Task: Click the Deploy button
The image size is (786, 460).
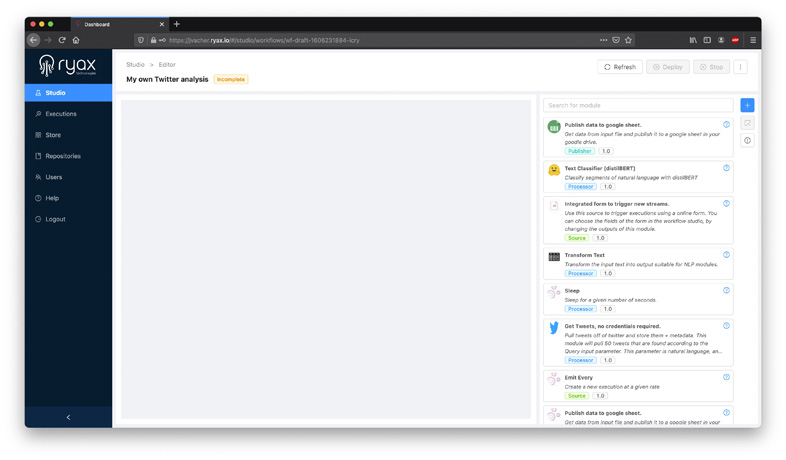Action: coord(667,67)
